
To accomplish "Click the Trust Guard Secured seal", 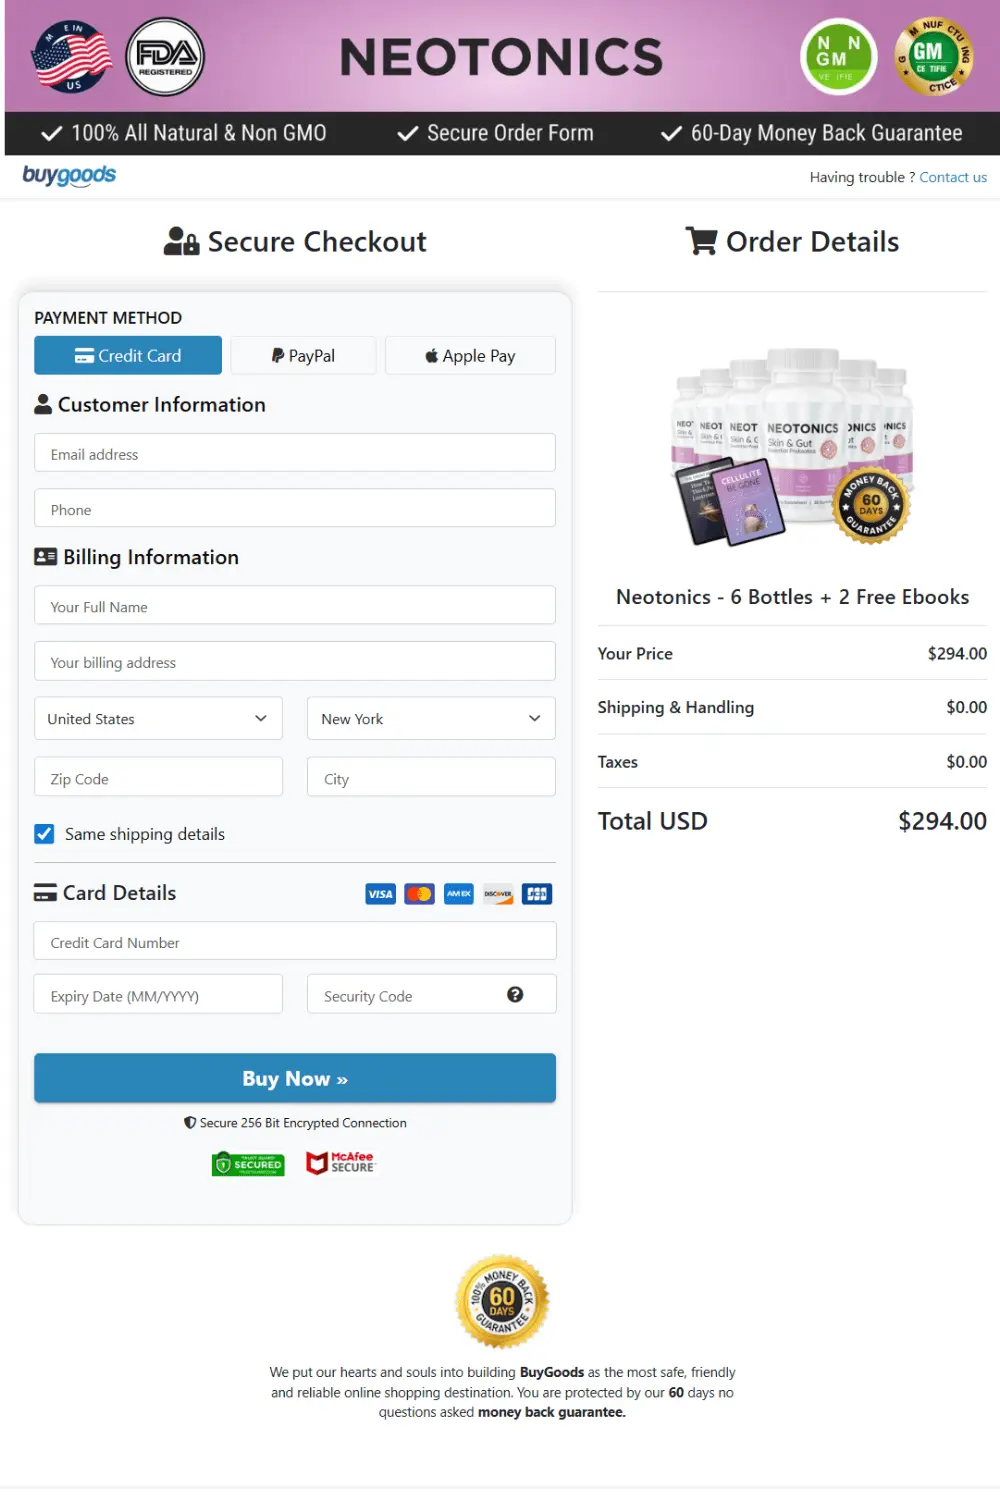I will (247, 1162).
